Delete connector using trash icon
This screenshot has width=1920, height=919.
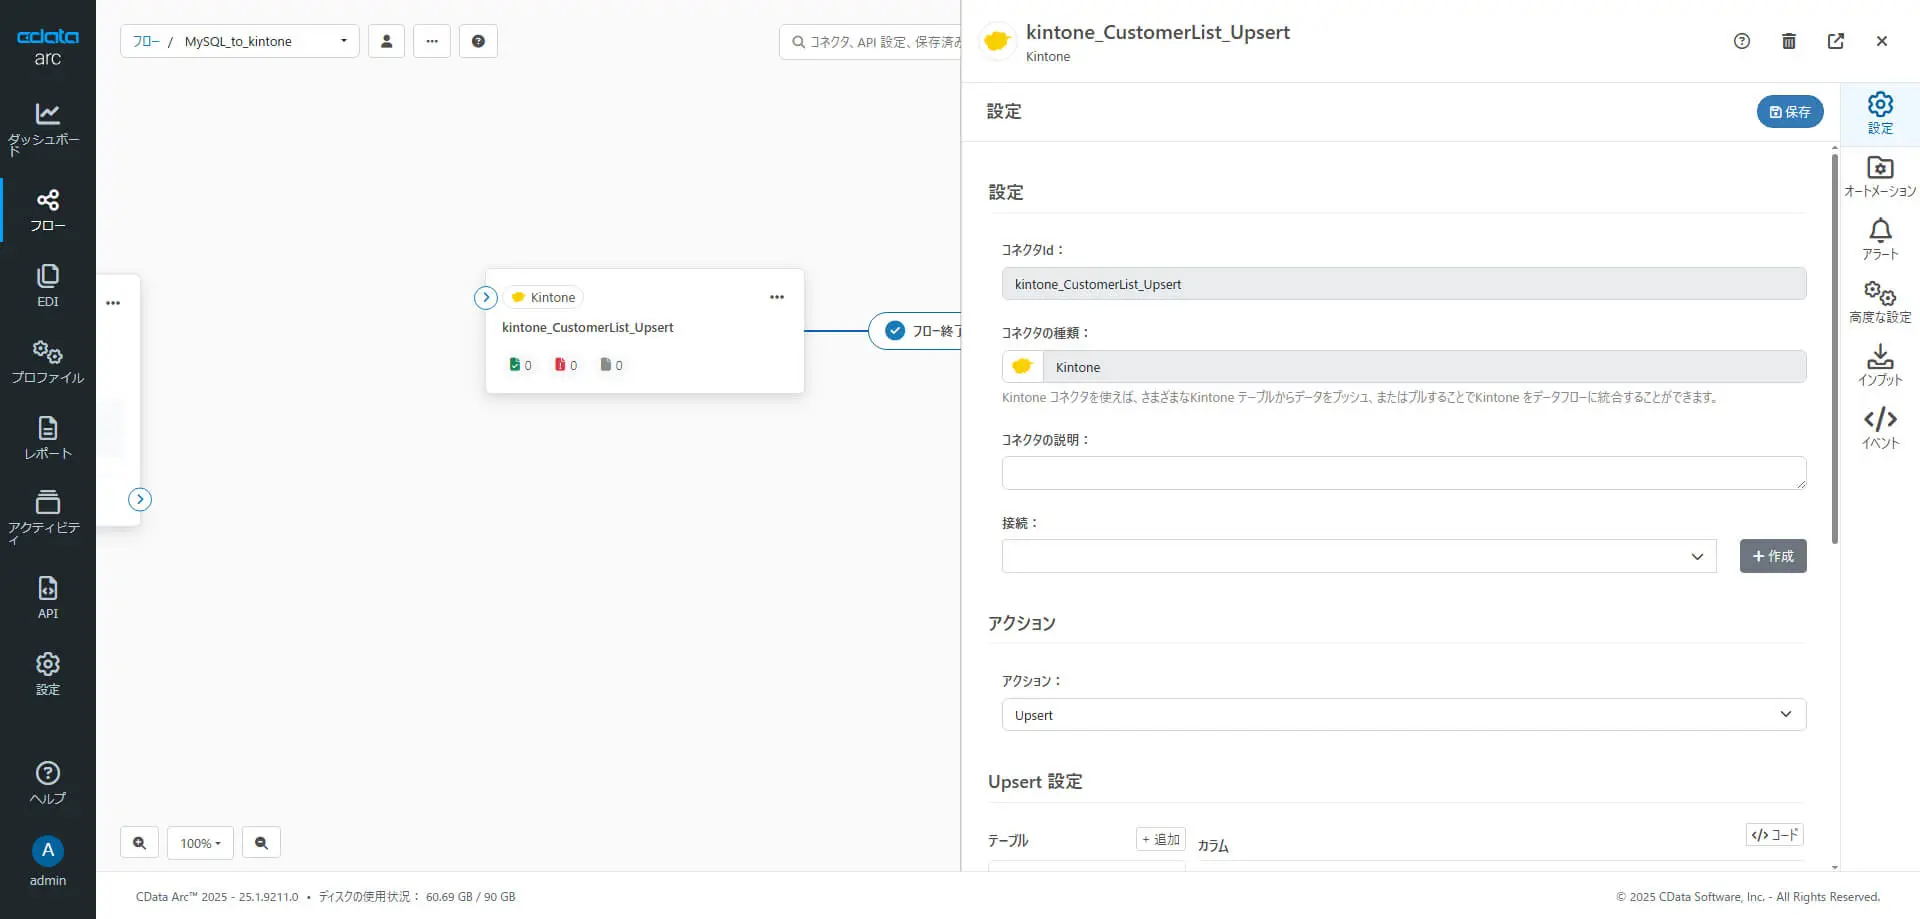(1789, 41)
